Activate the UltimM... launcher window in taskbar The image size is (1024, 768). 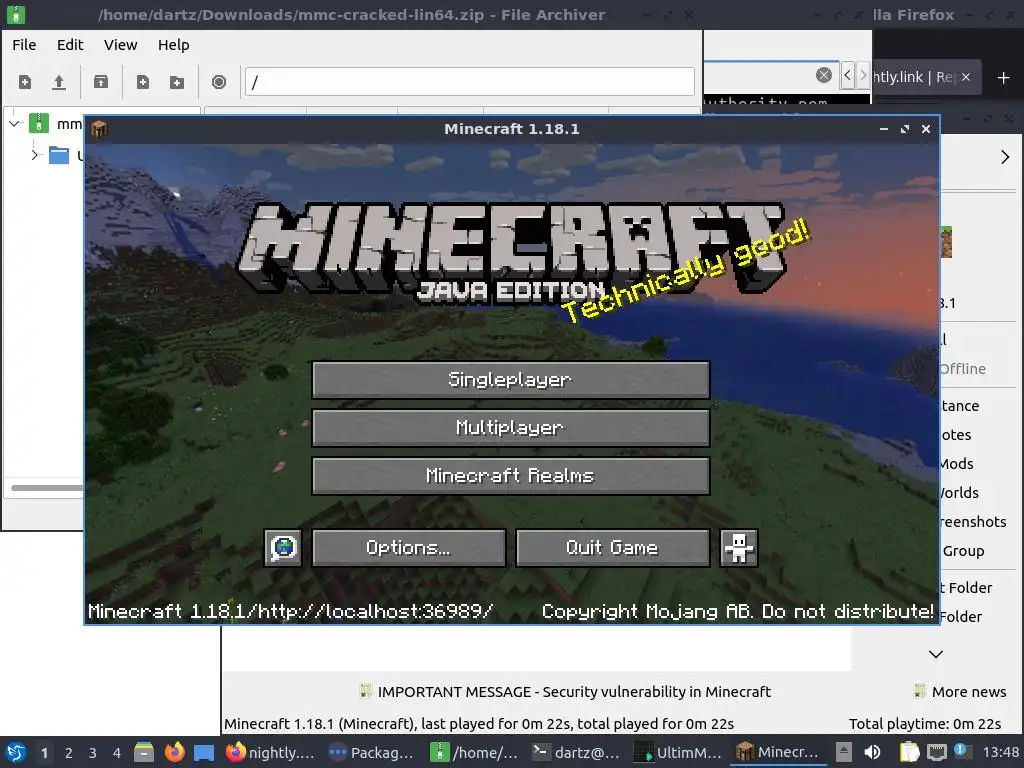[677, 752]
